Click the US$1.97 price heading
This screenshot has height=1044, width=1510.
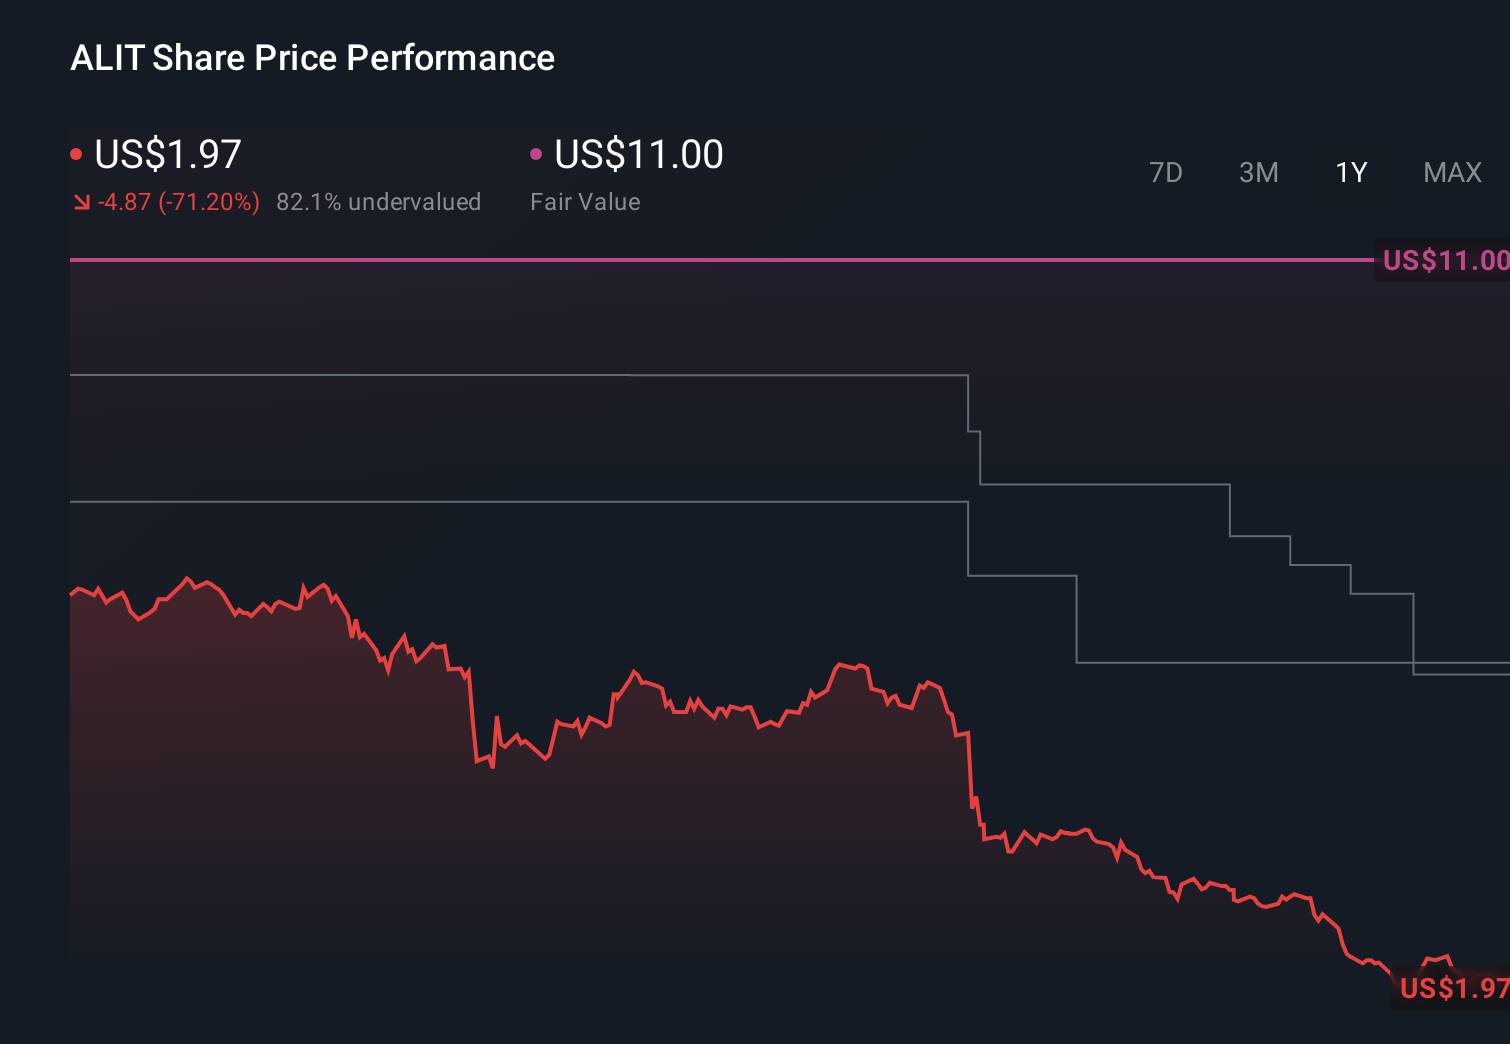[167, 154]
